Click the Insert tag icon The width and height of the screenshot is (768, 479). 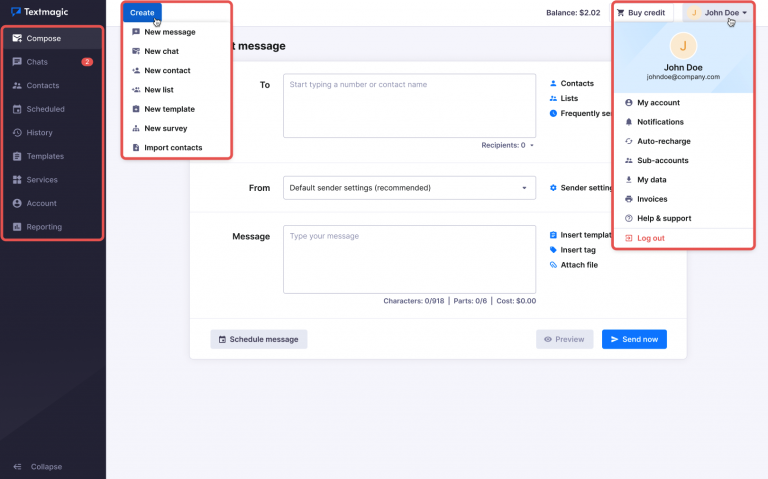[553, 250]
